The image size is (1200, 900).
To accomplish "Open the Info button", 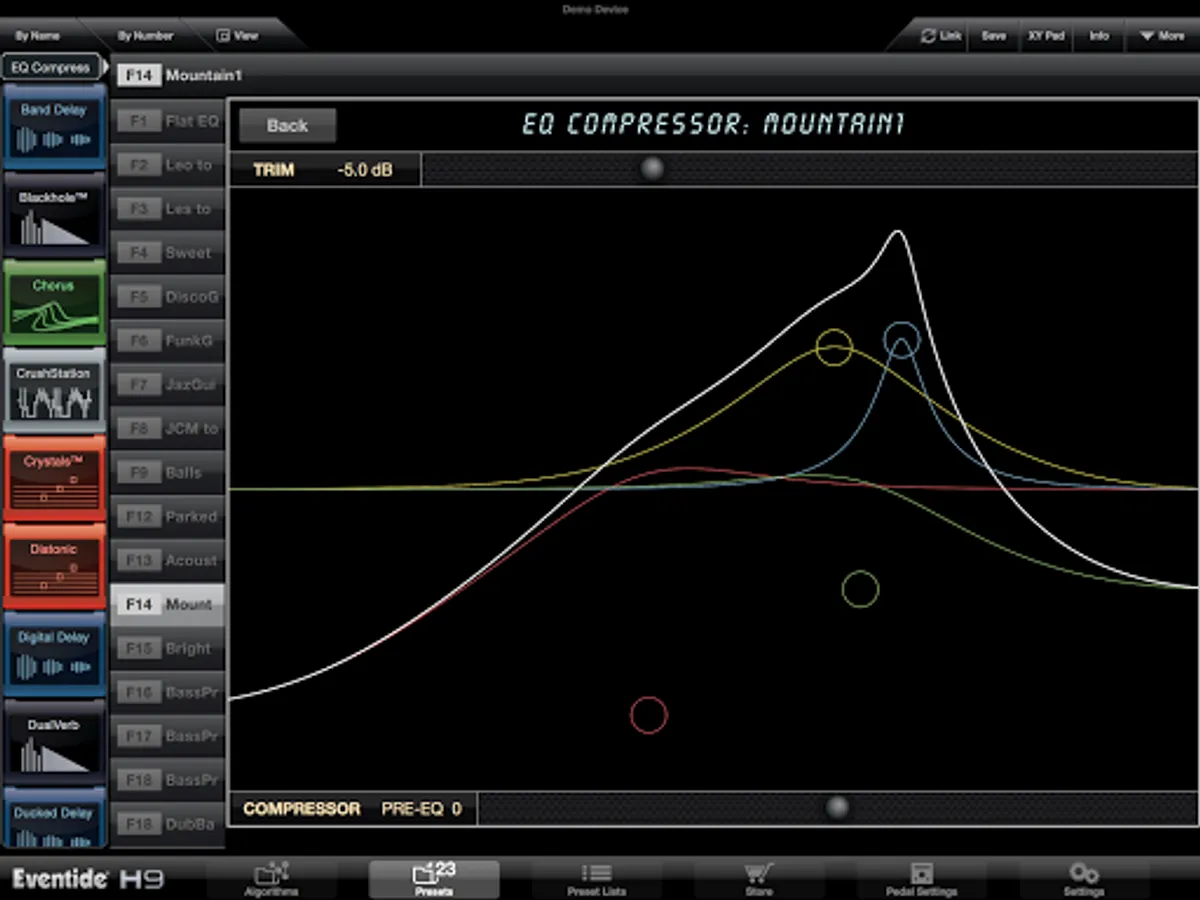I will [x=1099, y=36].
